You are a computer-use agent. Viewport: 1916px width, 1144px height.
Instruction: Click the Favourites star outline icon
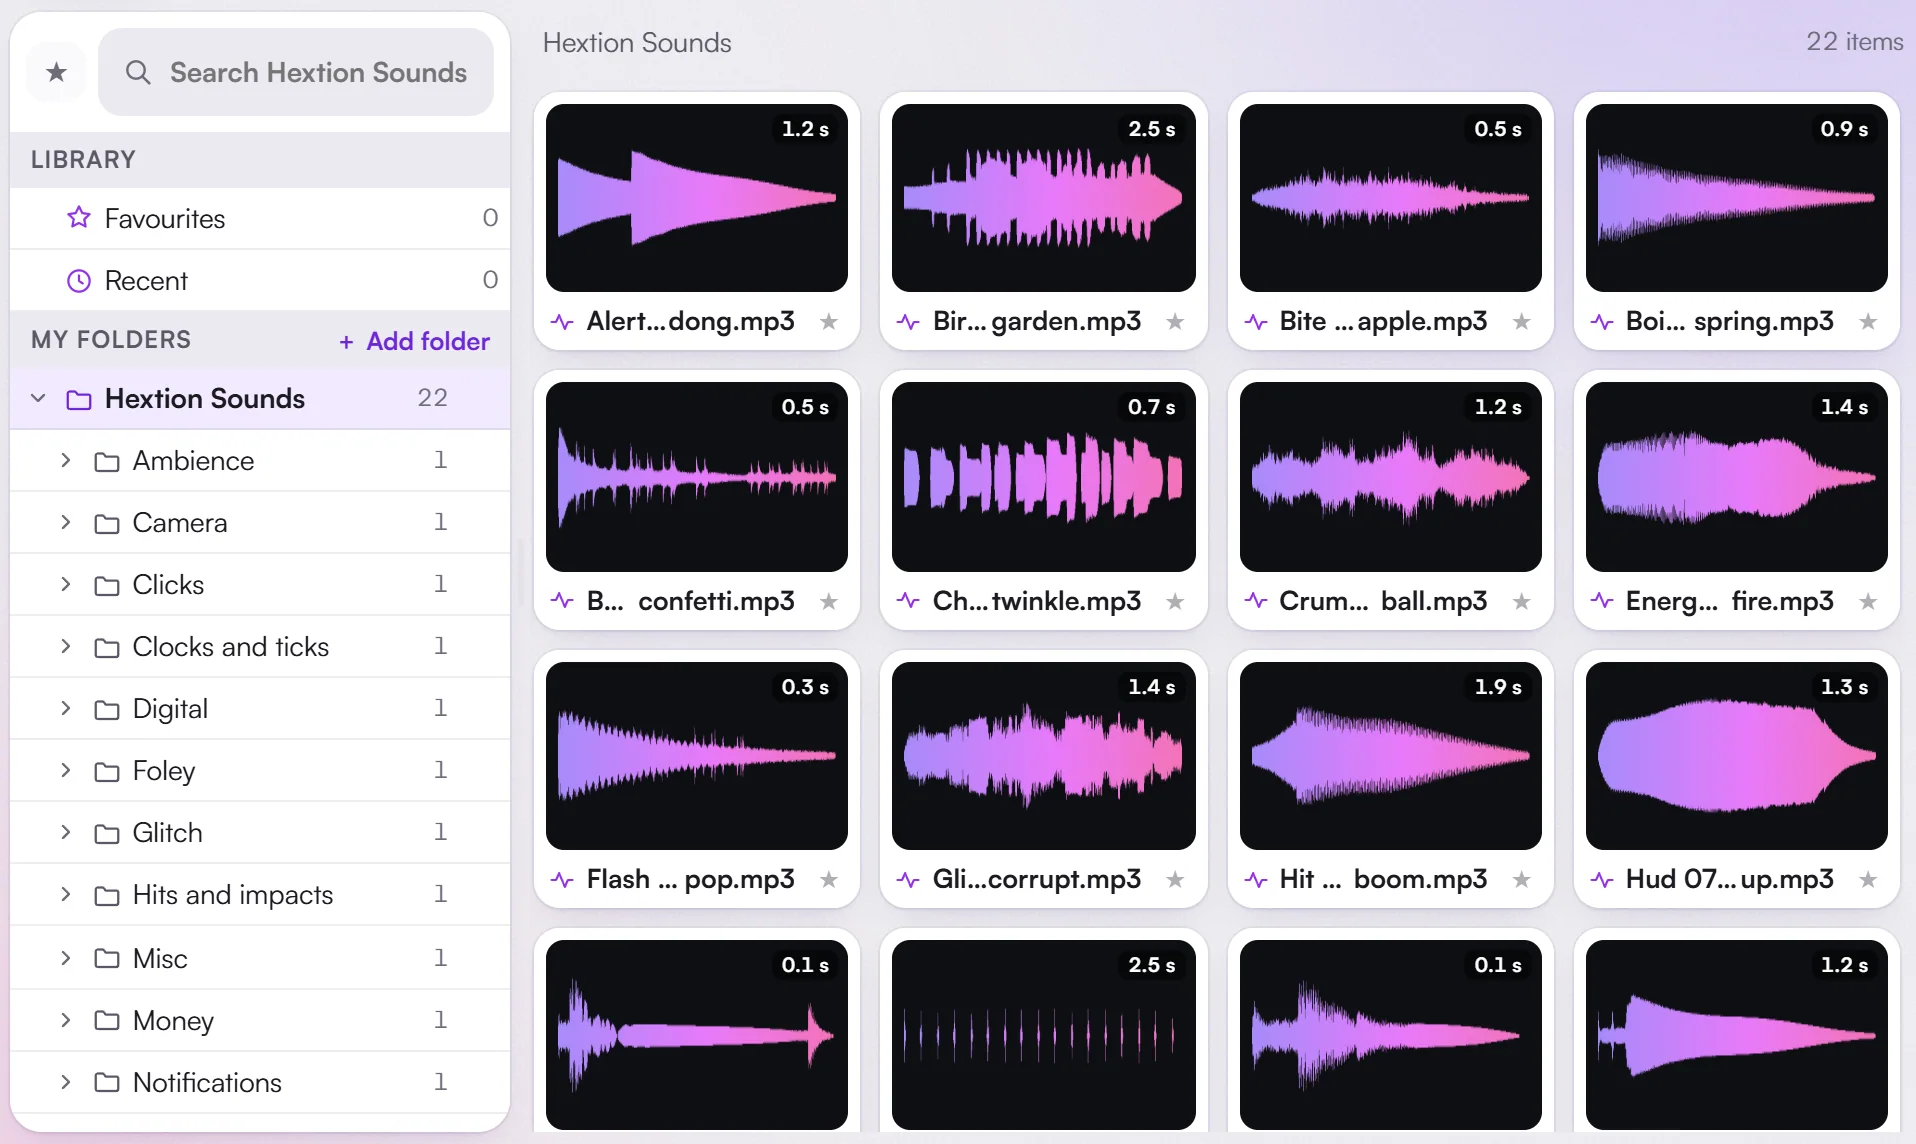pyautogui.click(x=79, y=217)
